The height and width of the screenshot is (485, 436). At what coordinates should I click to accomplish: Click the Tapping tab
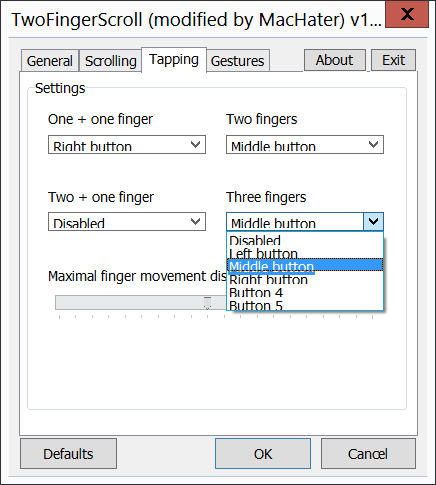click(174, 60)
